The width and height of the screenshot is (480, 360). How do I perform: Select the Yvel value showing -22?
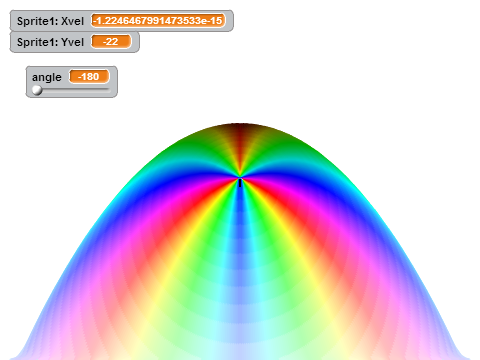[111, 42]
